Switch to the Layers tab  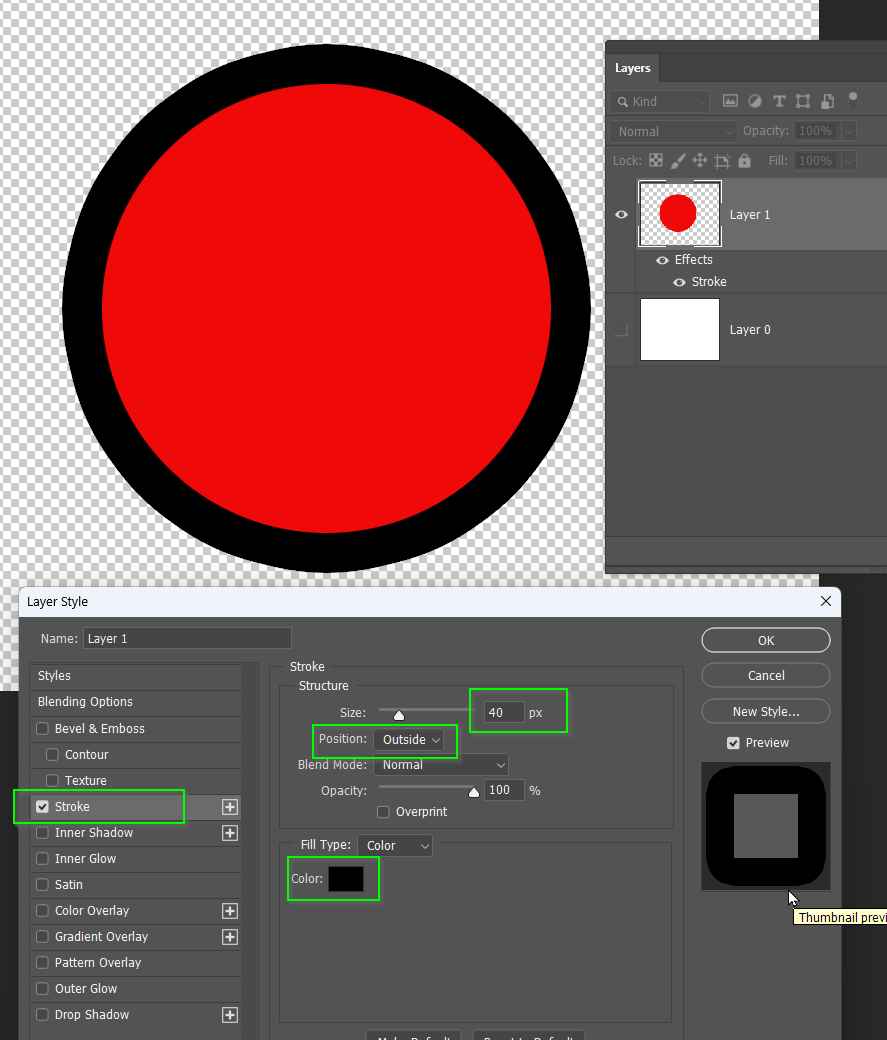pos(632,68)
